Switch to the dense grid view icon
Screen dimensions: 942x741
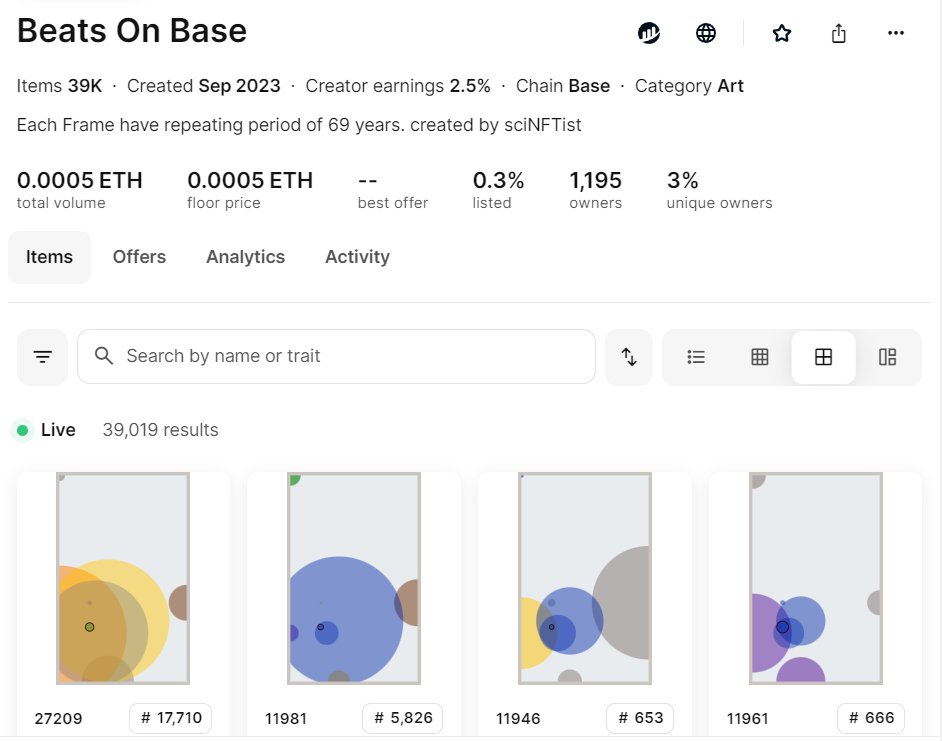tap(759, 356)
